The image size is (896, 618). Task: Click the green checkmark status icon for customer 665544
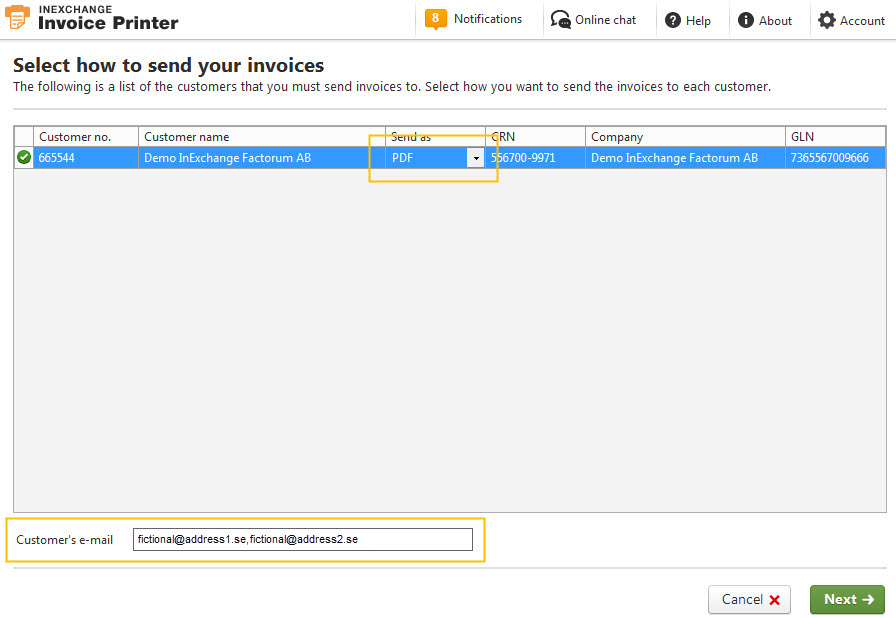(x=24, y=157)
